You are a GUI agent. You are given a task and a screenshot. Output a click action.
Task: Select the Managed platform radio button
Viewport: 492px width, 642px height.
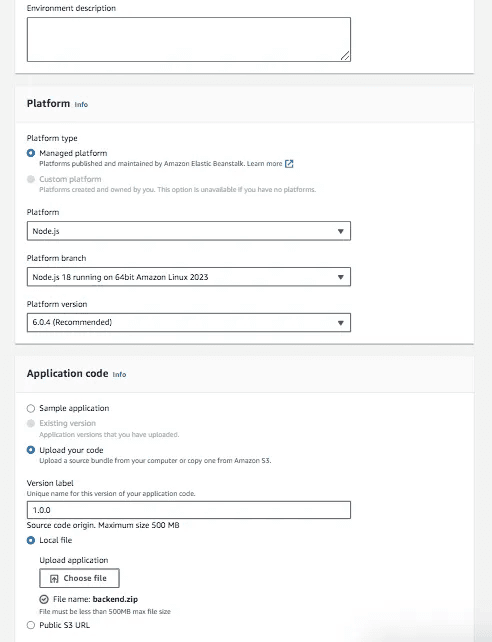[x=31, y=153]
